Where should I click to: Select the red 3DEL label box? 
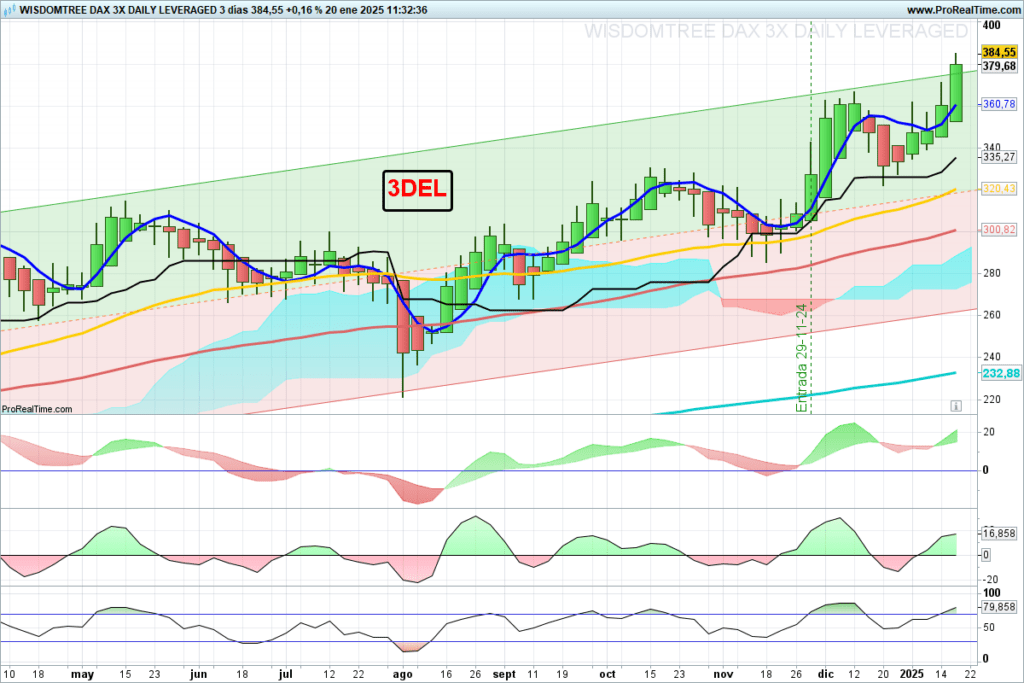(x=417, y=190)
